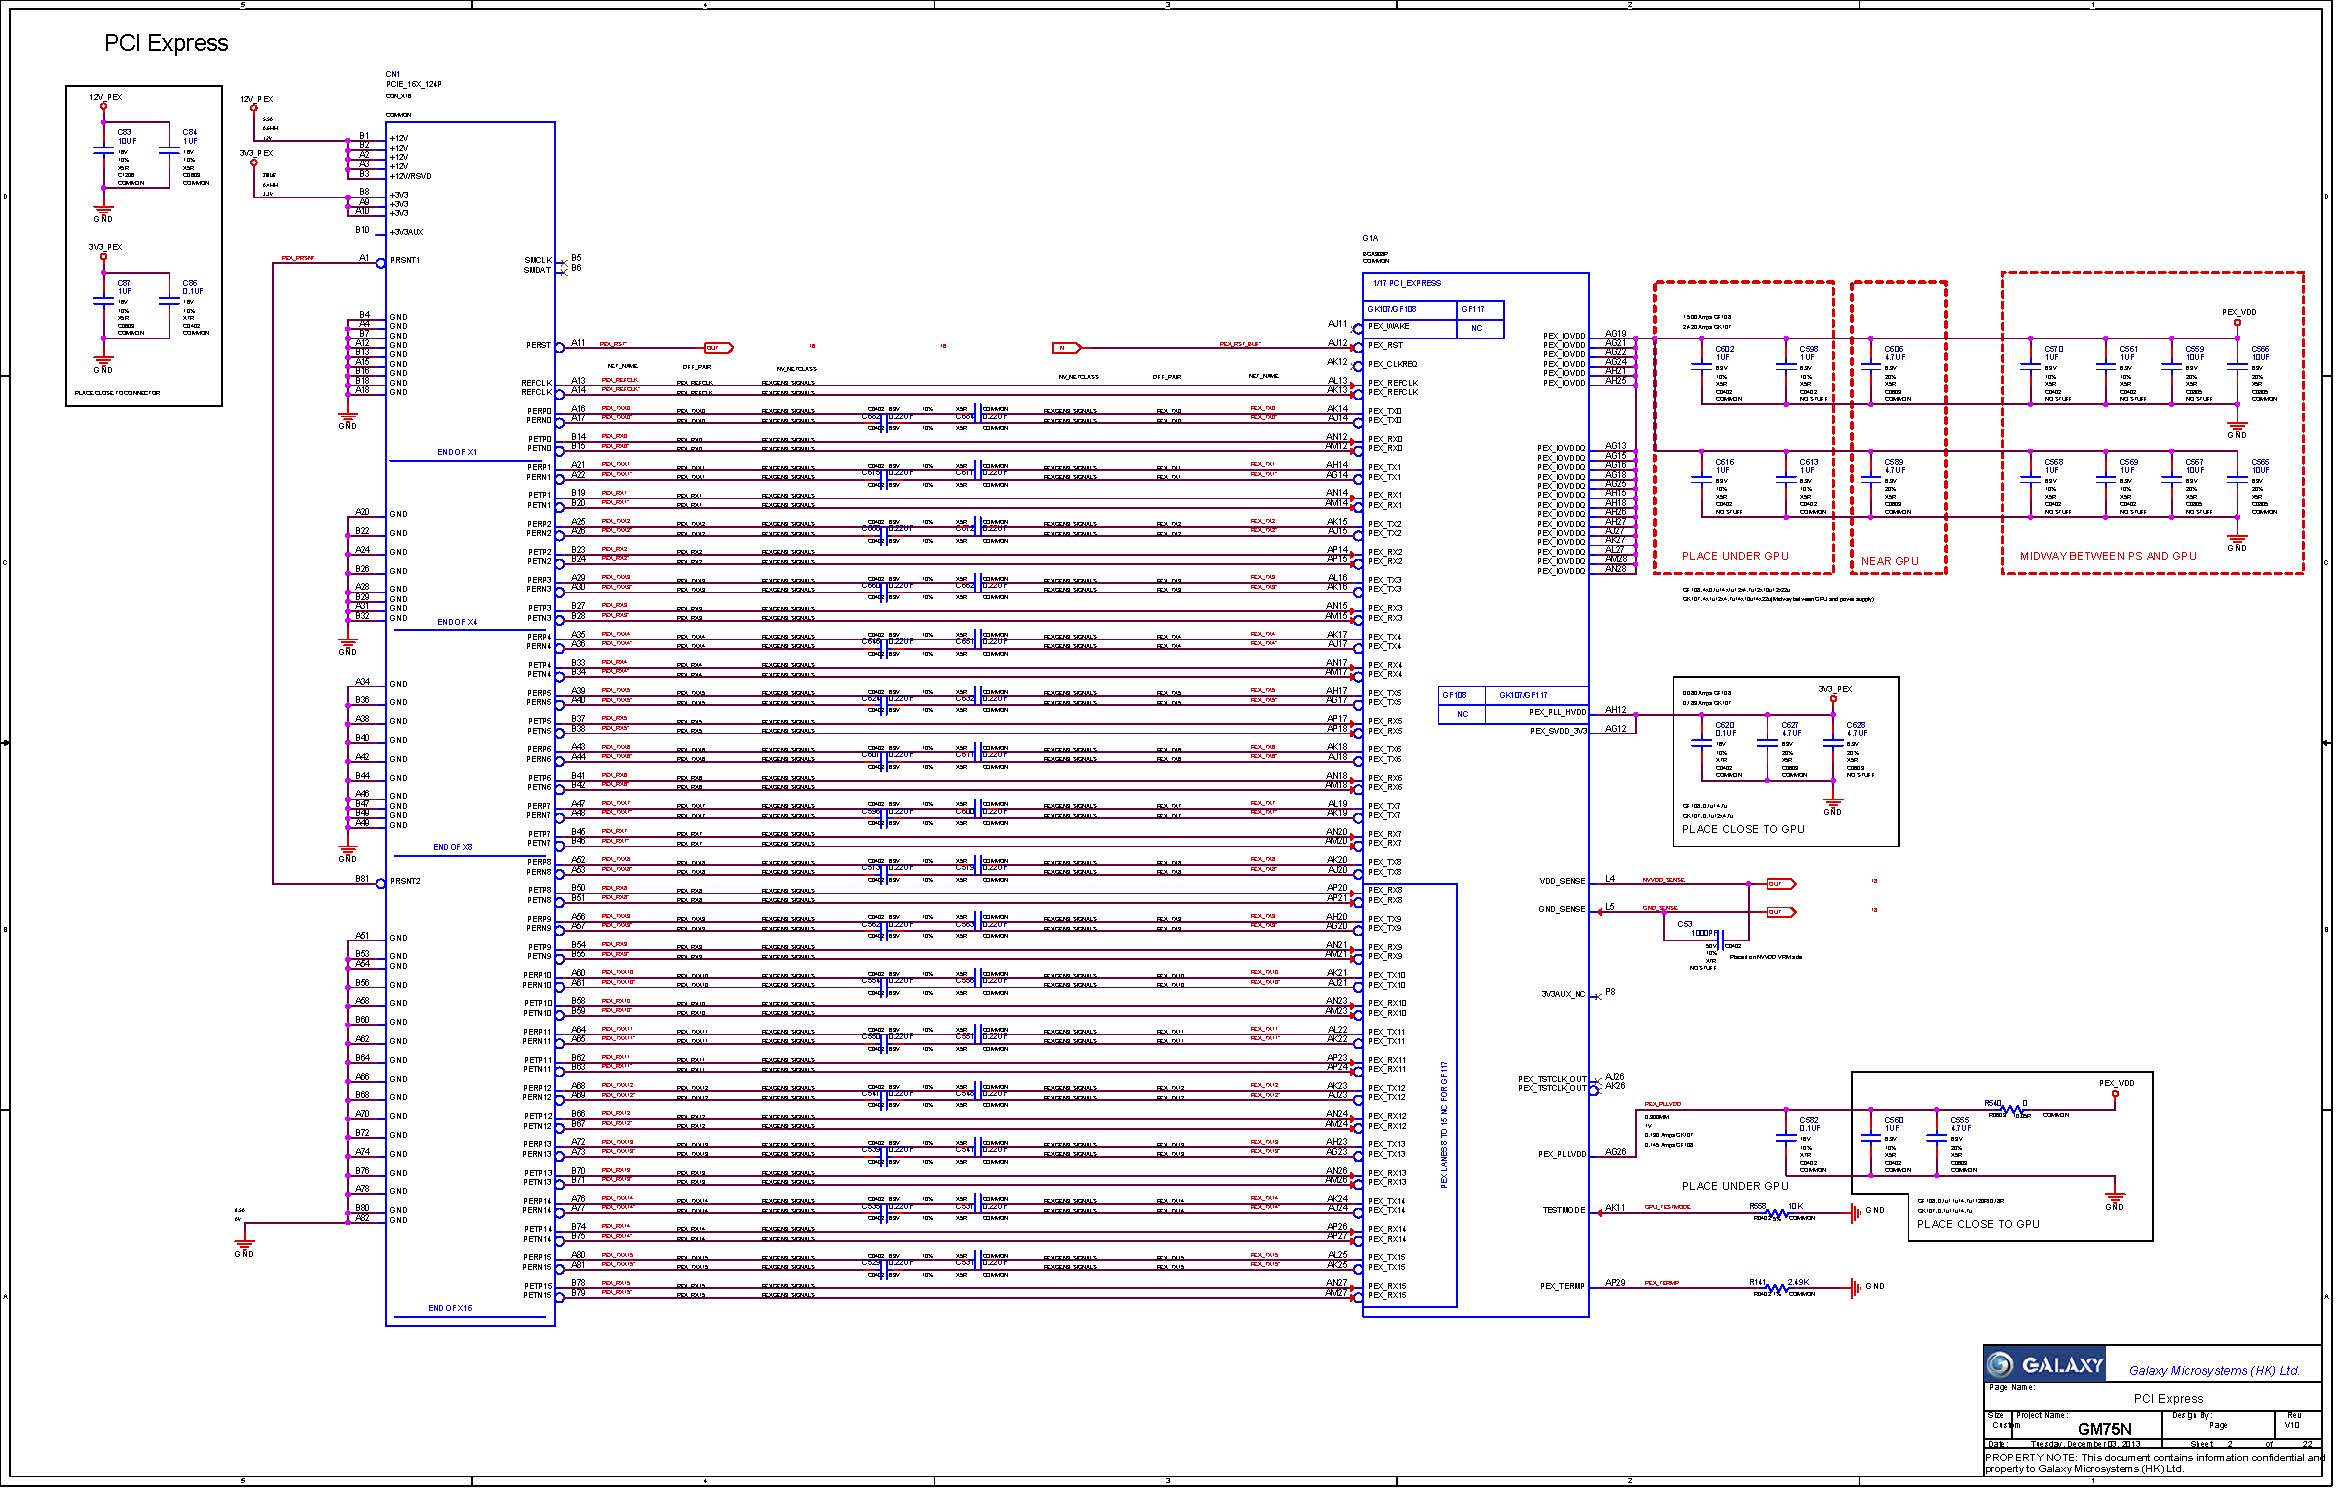Click the PEX_VDD power symbol above R540
Screen dimensions: 2339x1489
2115,1092
